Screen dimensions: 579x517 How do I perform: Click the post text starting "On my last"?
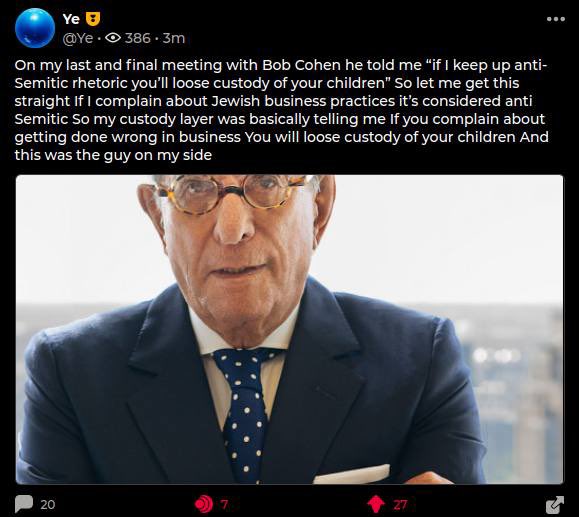281,110
